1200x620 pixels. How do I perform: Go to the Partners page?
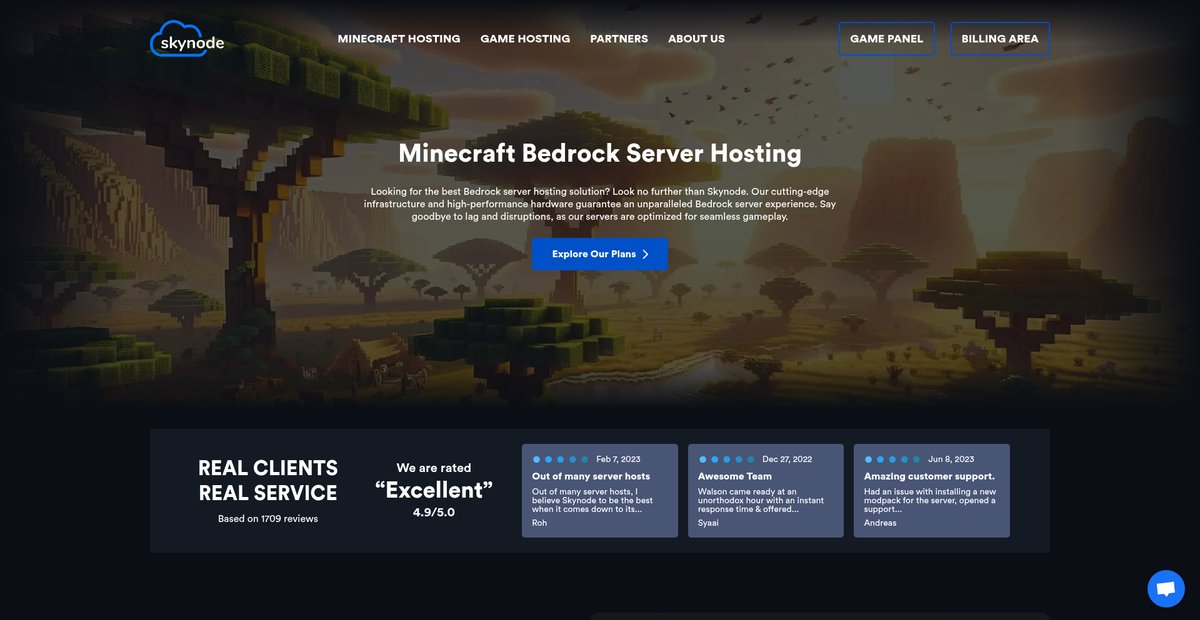(x=619, y=39)
